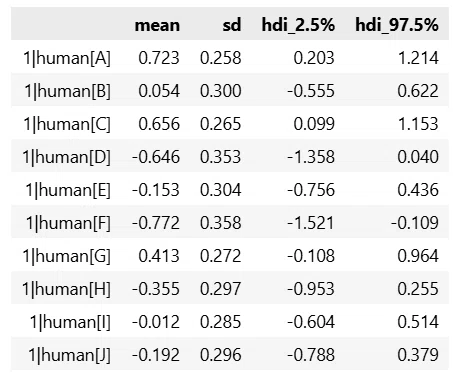
Task: Click the hdi_97.5% column header
Action: [x=397, y=25]
